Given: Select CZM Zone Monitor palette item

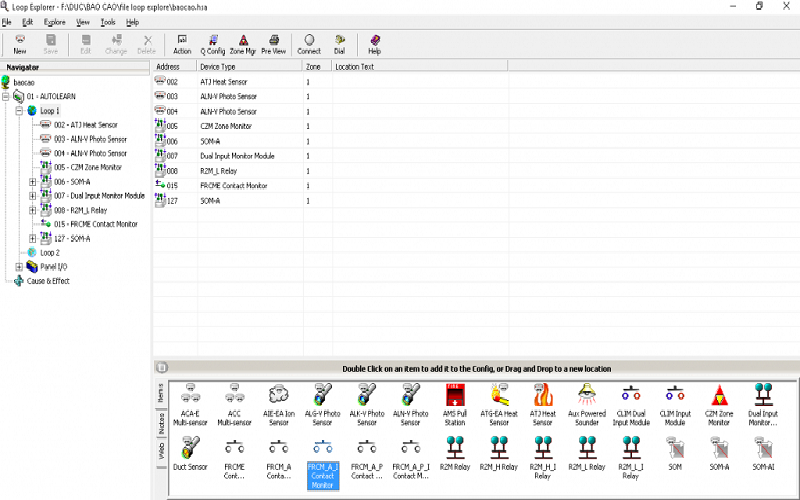Looking at the screenshot, I should point(719,405).
